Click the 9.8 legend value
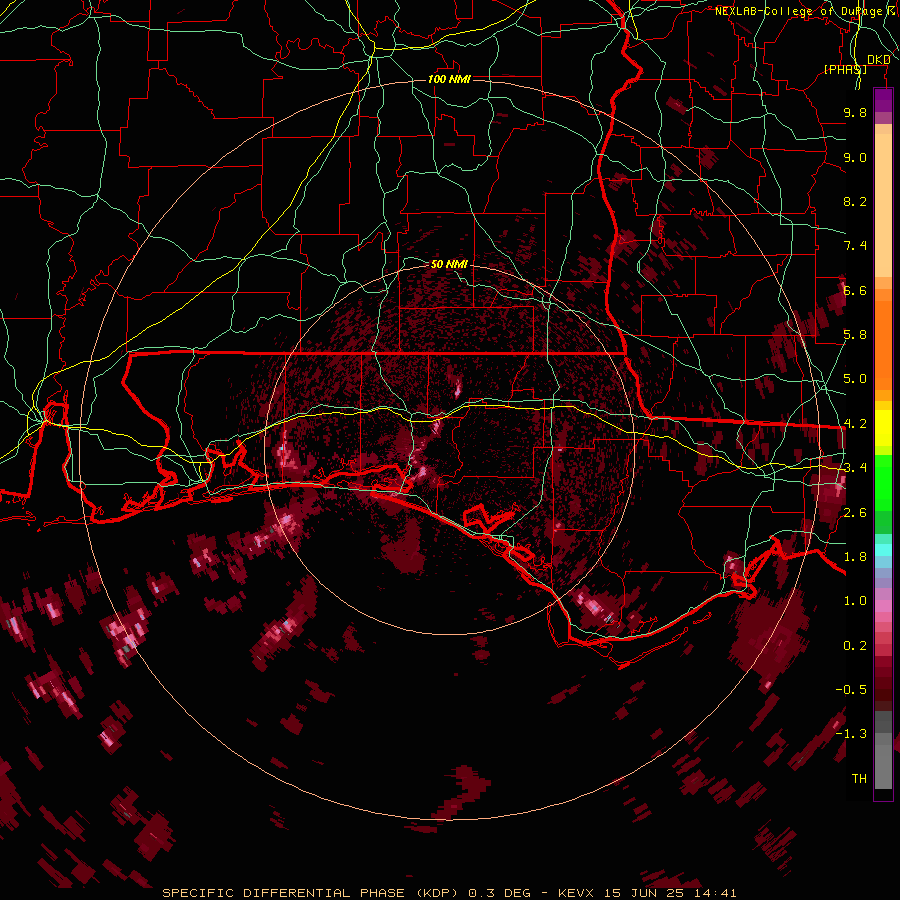Viewport: 900px width, 900px height. point(855,112)
